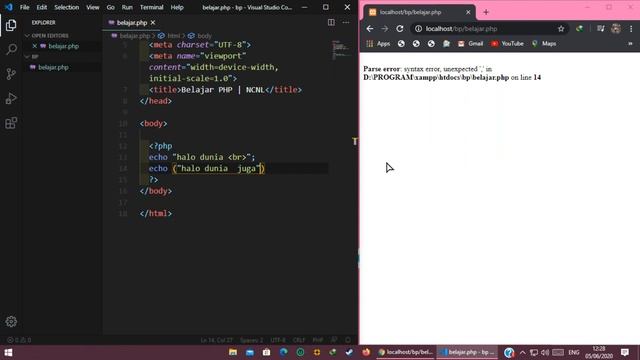Viewport: 640px width, 360px height.
Task: Open the Source Control view
Action: click(11, 74)
